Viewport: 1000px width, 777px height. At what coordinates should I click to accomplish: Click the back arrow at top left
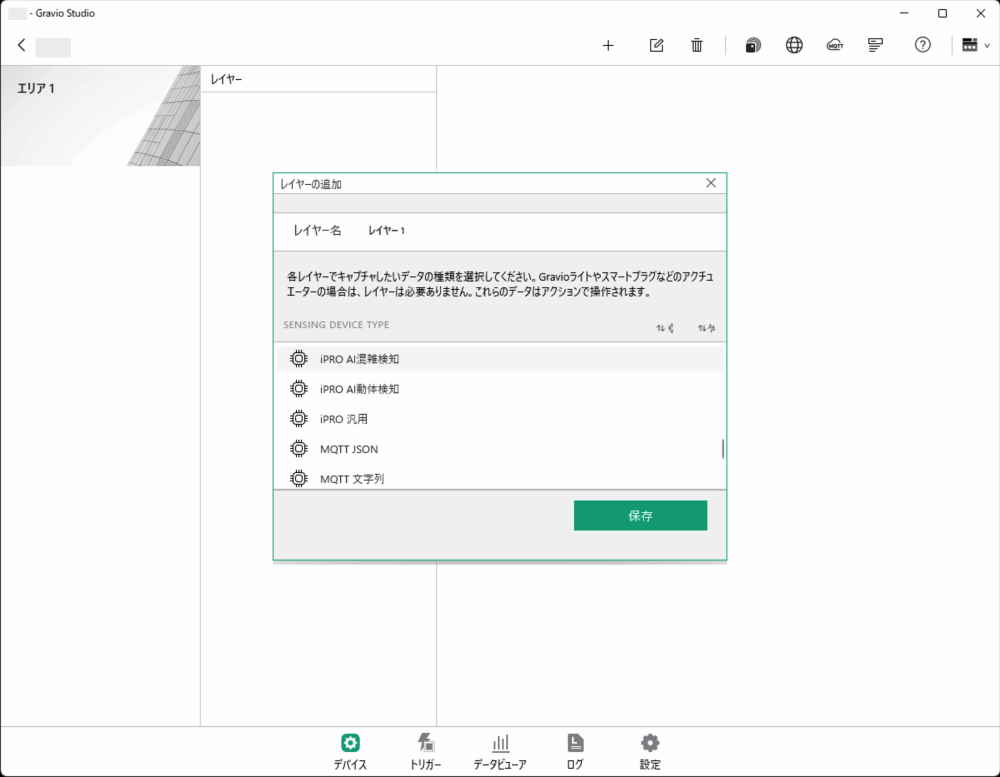[x=21, y=45]
